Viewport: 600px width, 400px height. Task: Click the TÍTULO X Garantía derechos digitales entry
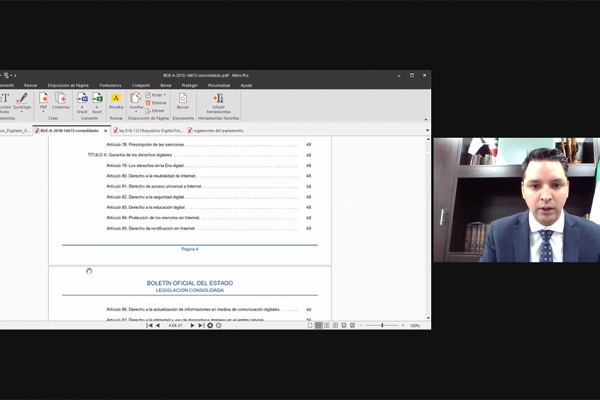click(x=199, y=155)
